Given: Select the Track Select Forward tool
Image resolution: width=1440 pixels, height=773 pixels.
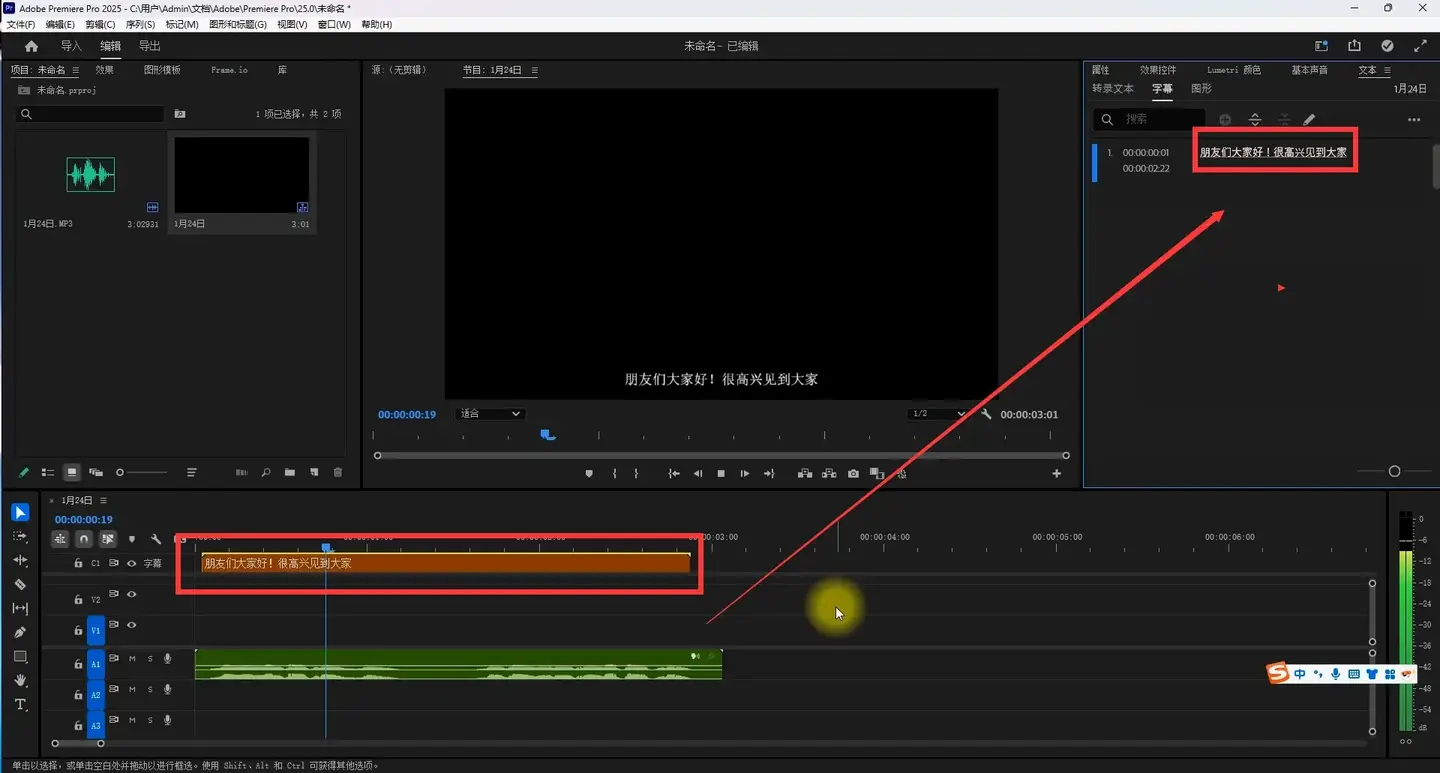Looking at the screenshot, I should 20,537.
